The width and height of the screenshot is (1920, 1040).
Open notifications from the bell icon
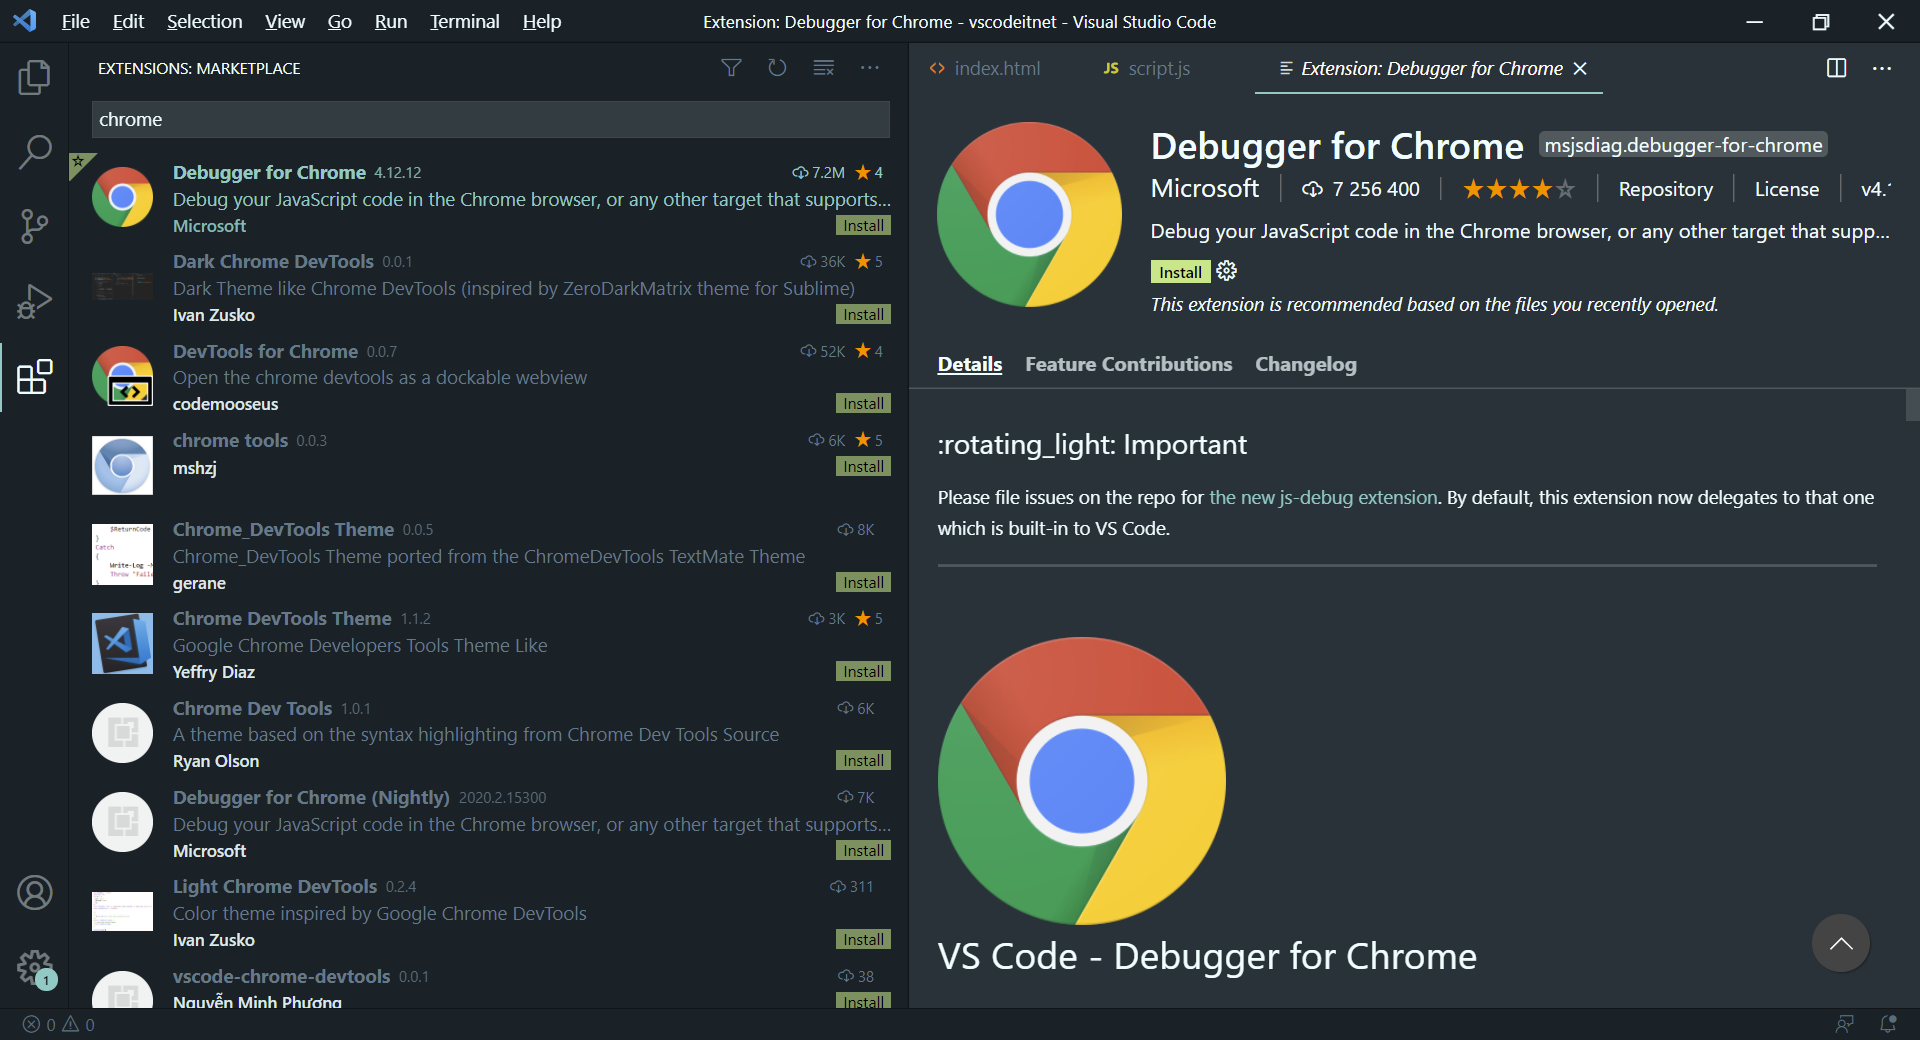point(1888,1024)
